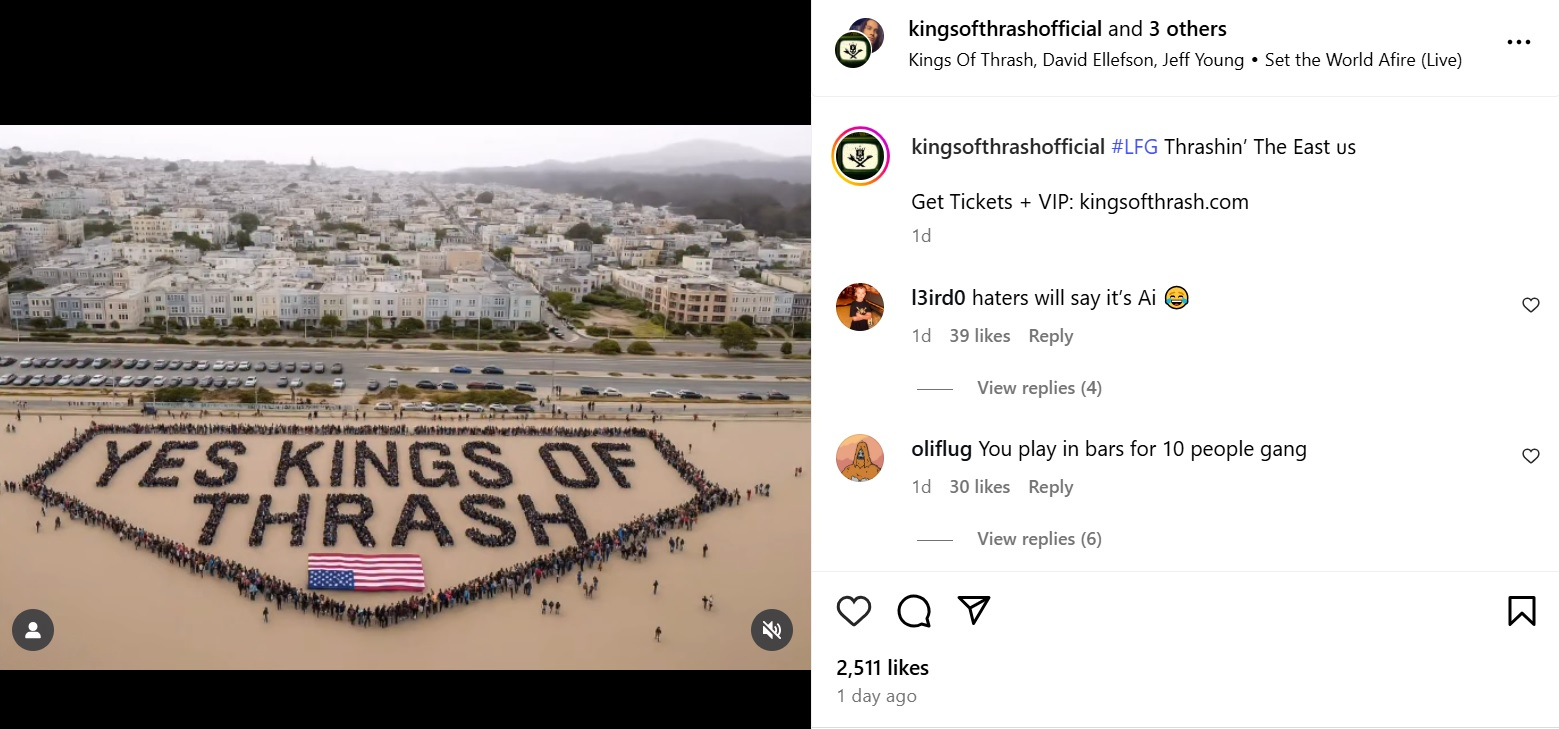1559x729 pixels.
Task: Like oliflug's comment
Action: click(1530, 456)
